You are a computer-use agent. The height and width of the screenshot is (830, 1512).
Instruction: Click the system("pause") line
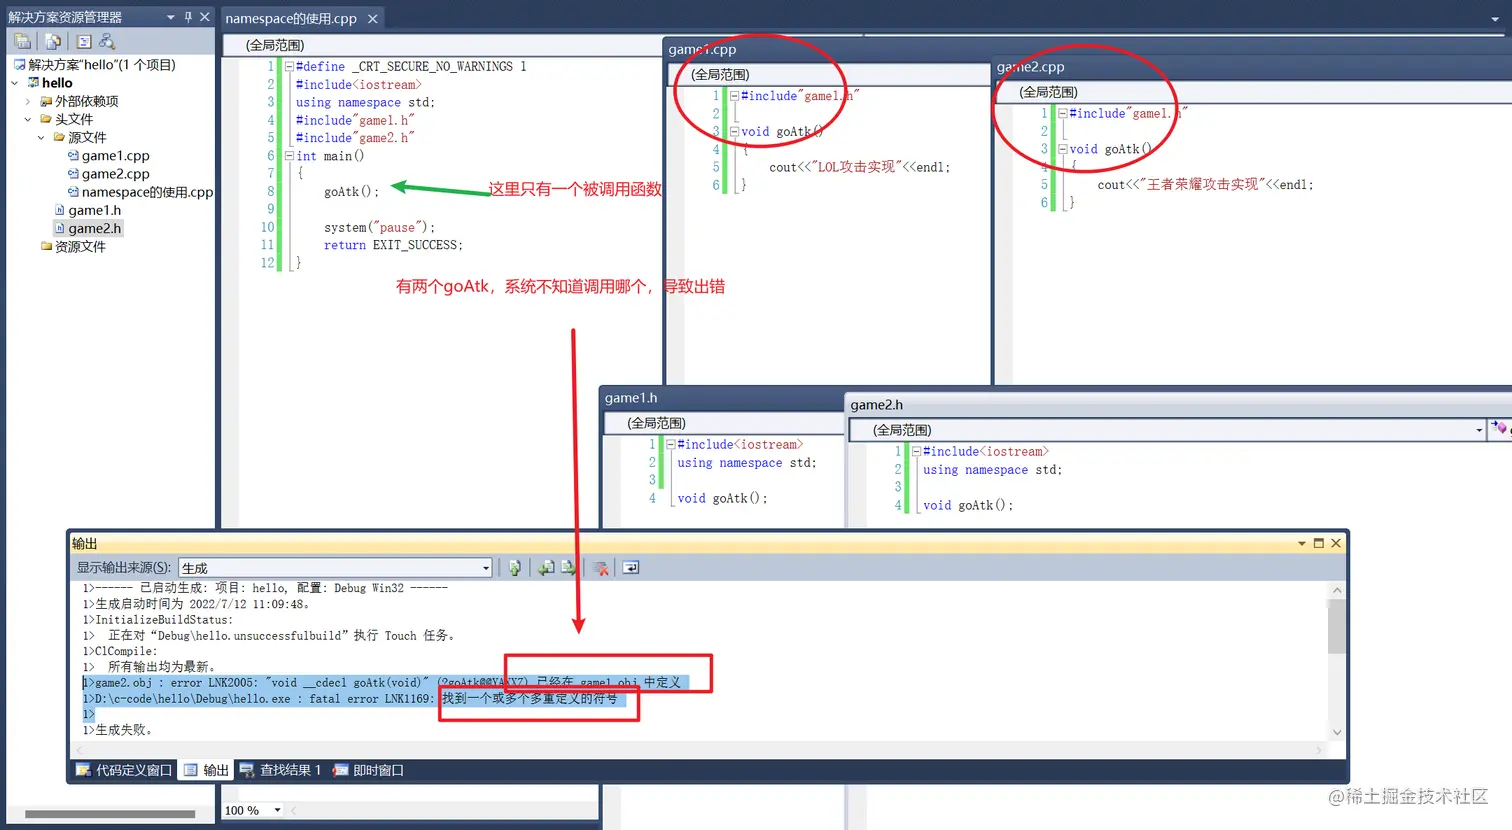379,228
